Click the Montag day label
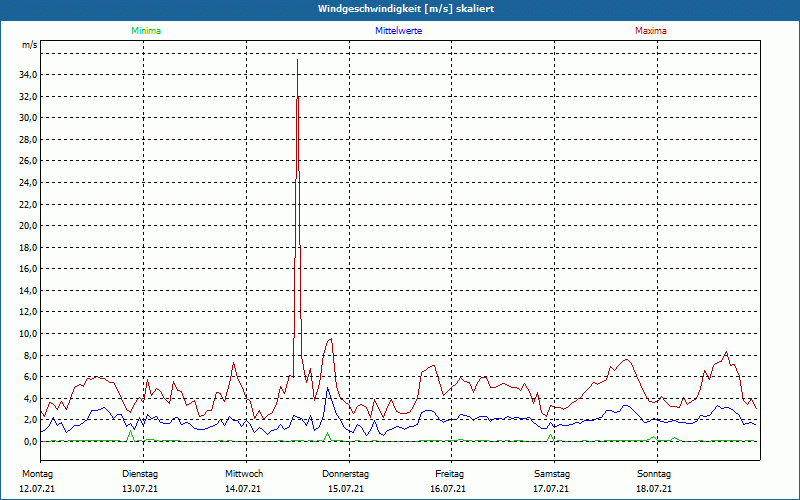Viewport: 800px width, 500px height. point(37,473)
